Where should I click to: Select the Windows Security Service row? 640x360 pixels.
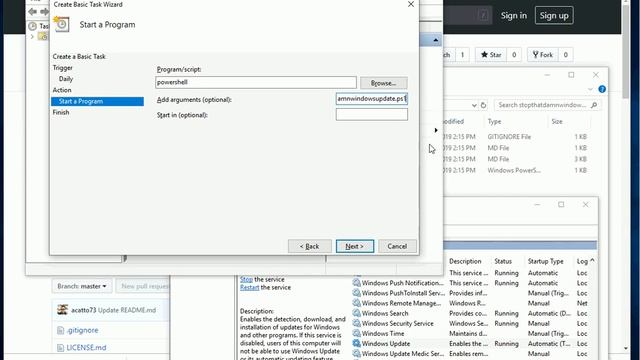click(471, 323)
